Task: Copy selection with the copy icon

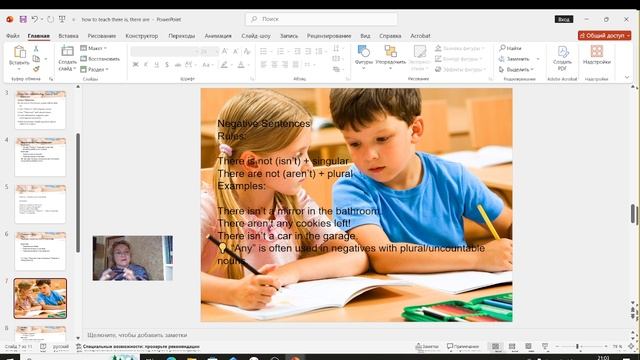Action: click(x=36, y=59)
